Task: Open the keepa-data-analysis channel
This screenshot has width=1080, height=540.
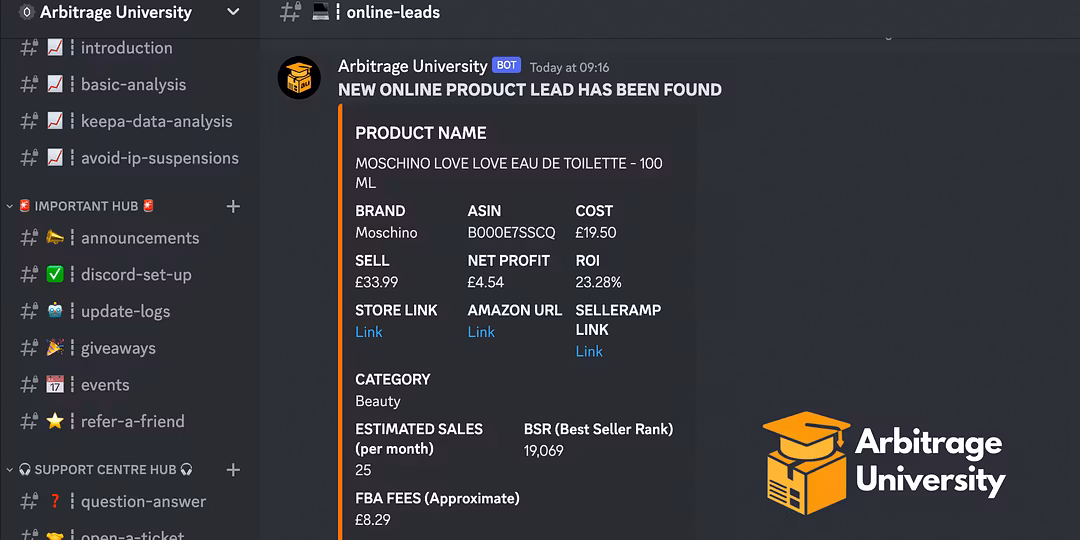Action: click(x=156, y=121)
